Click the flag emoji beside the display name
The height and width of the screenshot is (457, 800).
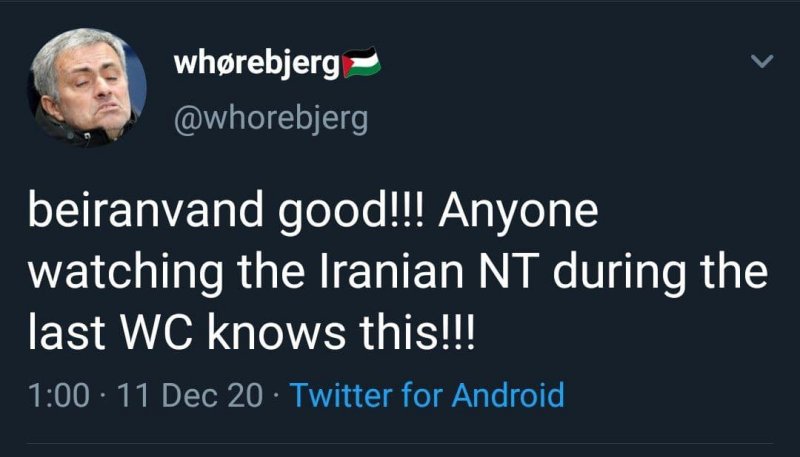pyautogui.click(x=362, y=66)
